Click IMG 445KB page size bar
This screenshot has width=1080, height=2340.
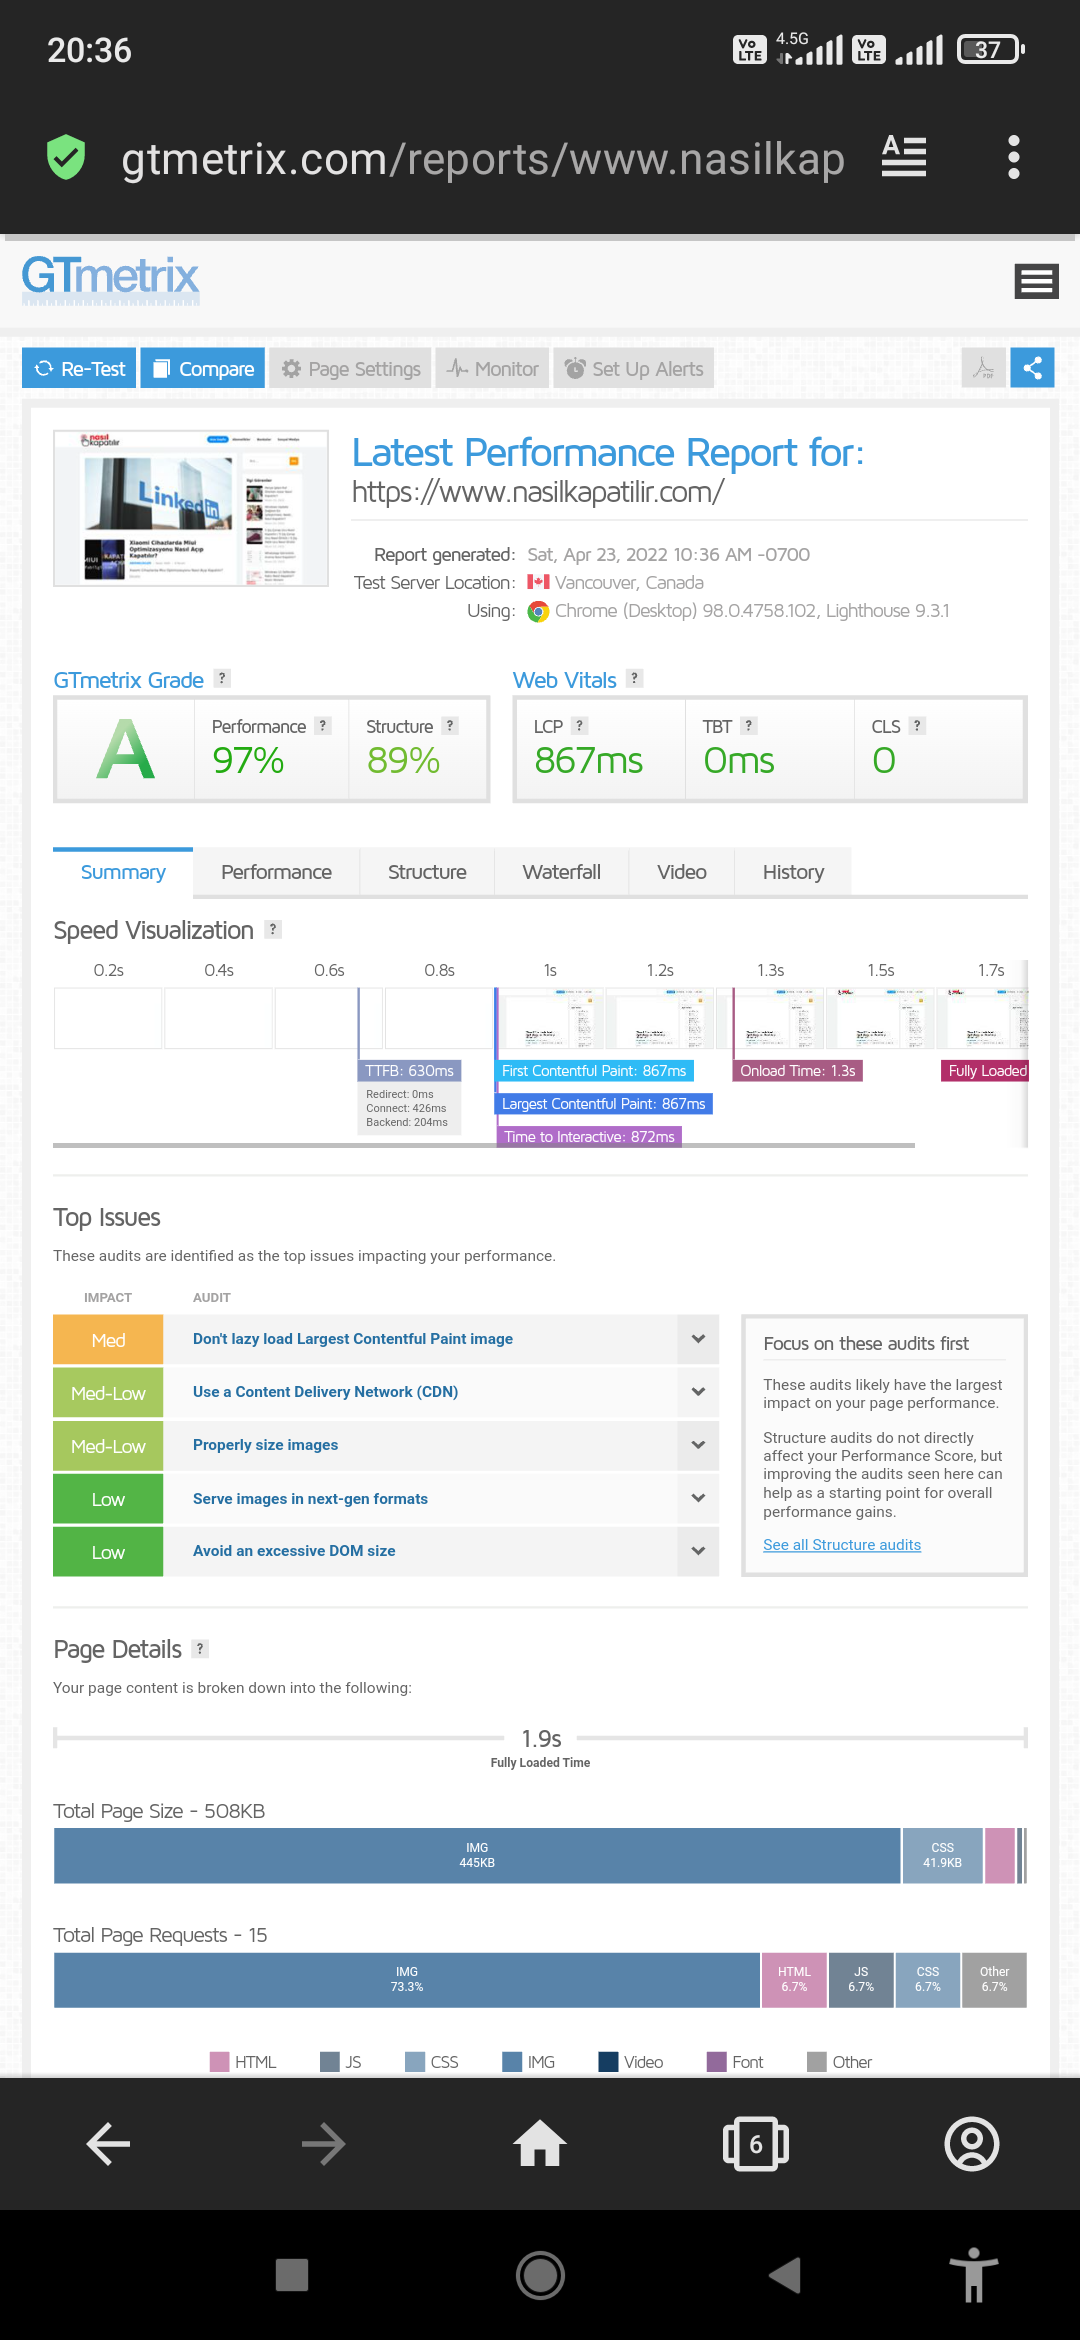(x=477, y=1856)
